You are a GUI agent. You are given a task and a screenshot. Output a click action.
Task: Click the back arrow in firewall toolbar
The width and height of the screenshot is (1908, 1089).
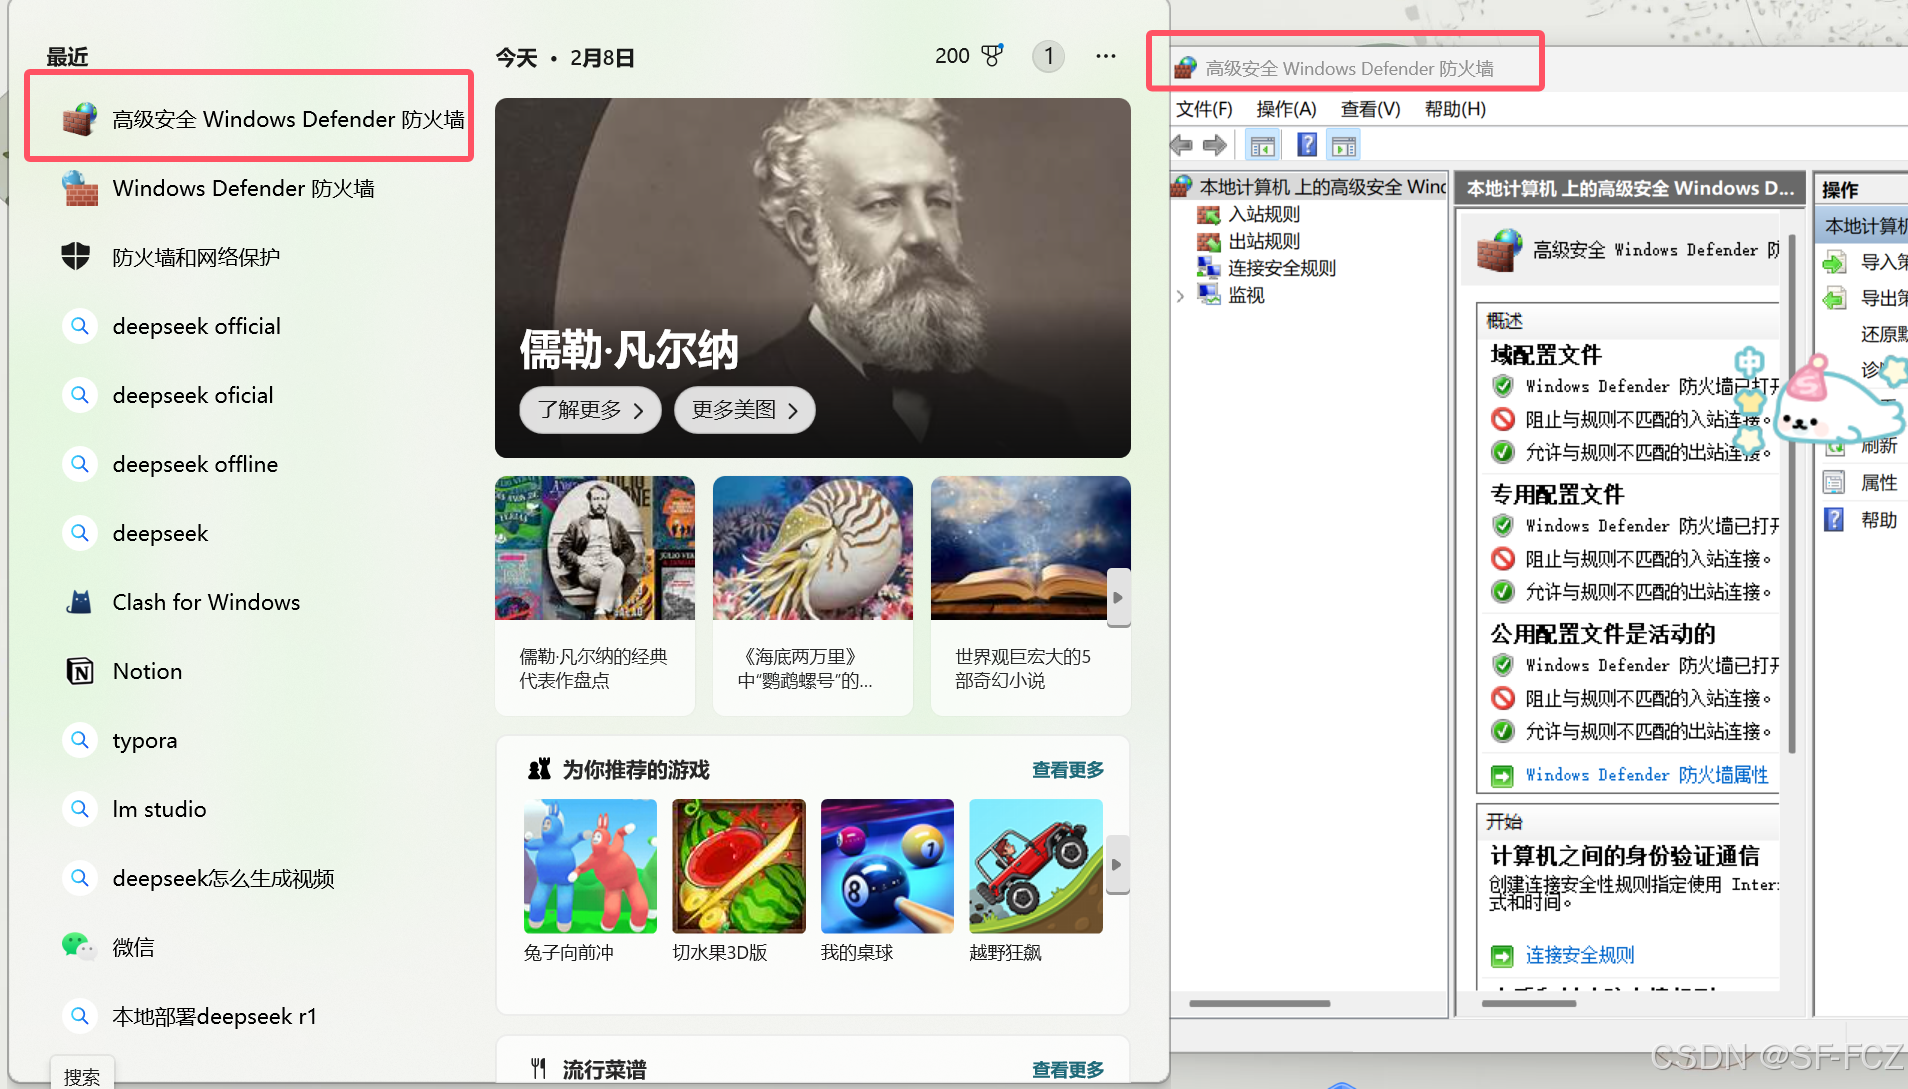pyautogui.click(x=1182, y=146)
